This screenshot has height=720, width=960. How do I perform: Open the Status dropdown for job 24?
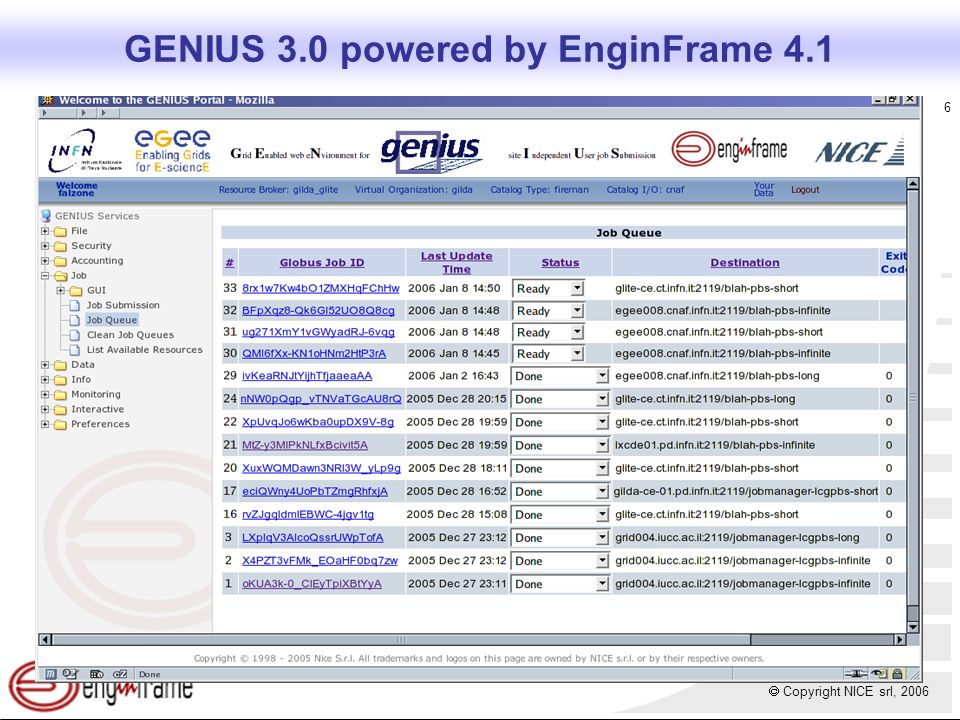coord(602,399)
